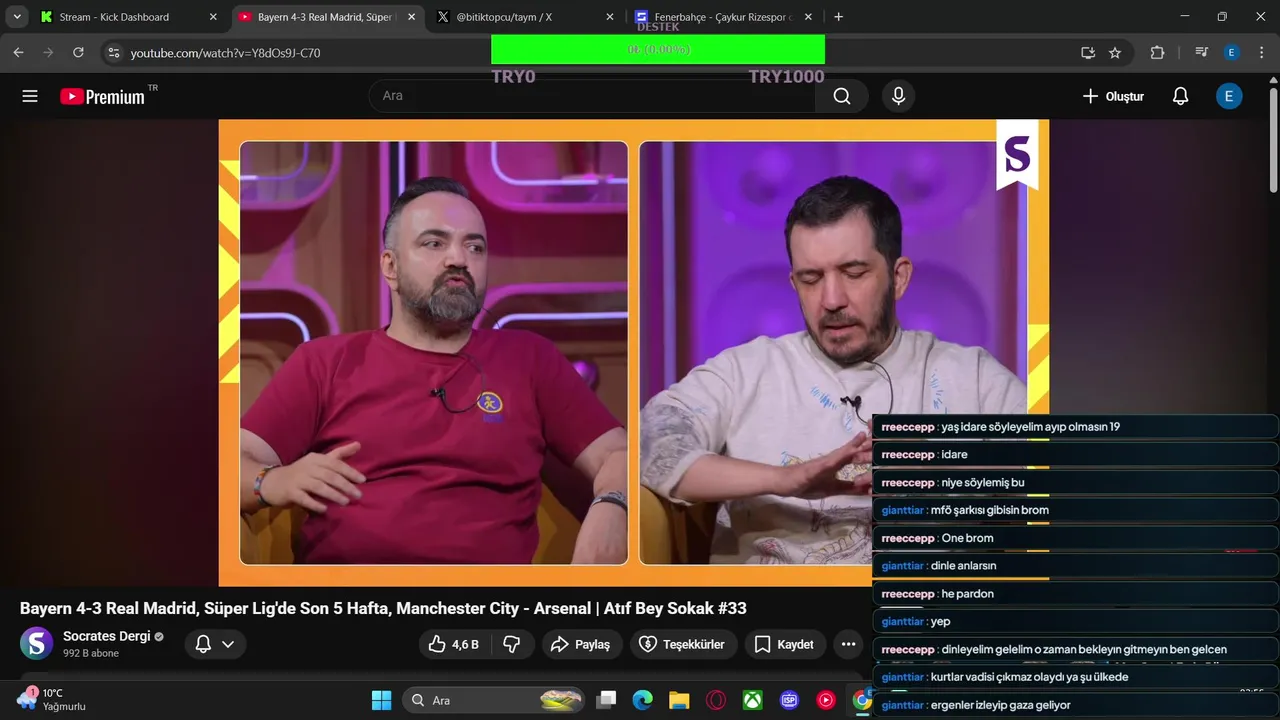Click the Paylaş share button

click(582, 644)
